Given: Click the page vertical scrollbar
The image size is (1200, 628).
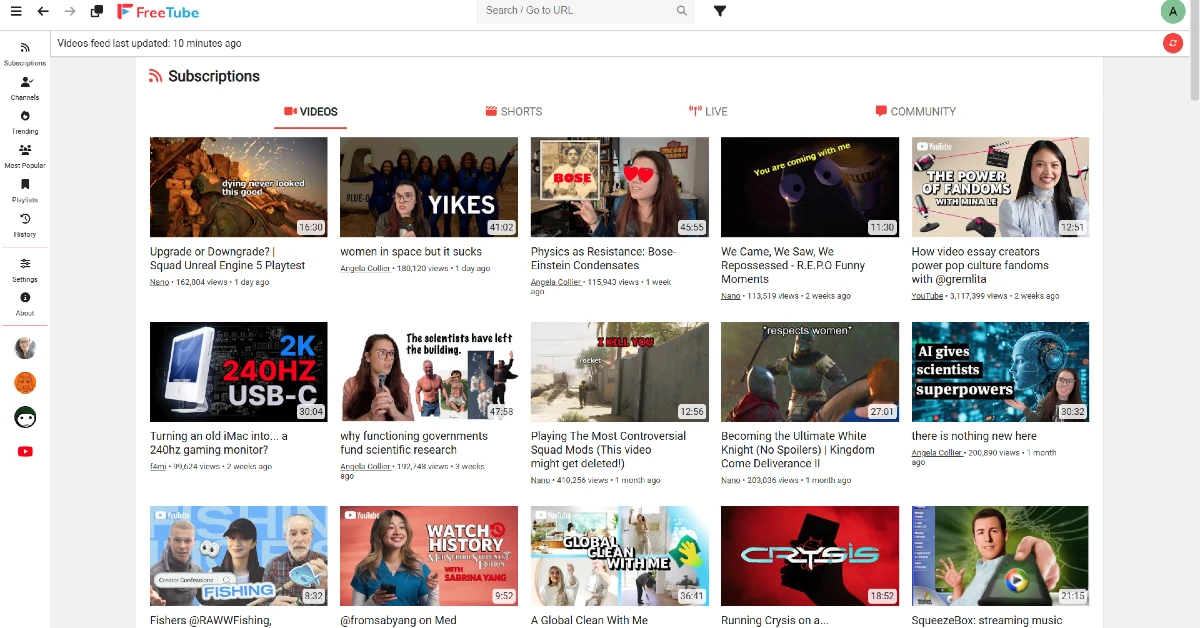Looking at the screenshot, I should tap(1194, 50).
